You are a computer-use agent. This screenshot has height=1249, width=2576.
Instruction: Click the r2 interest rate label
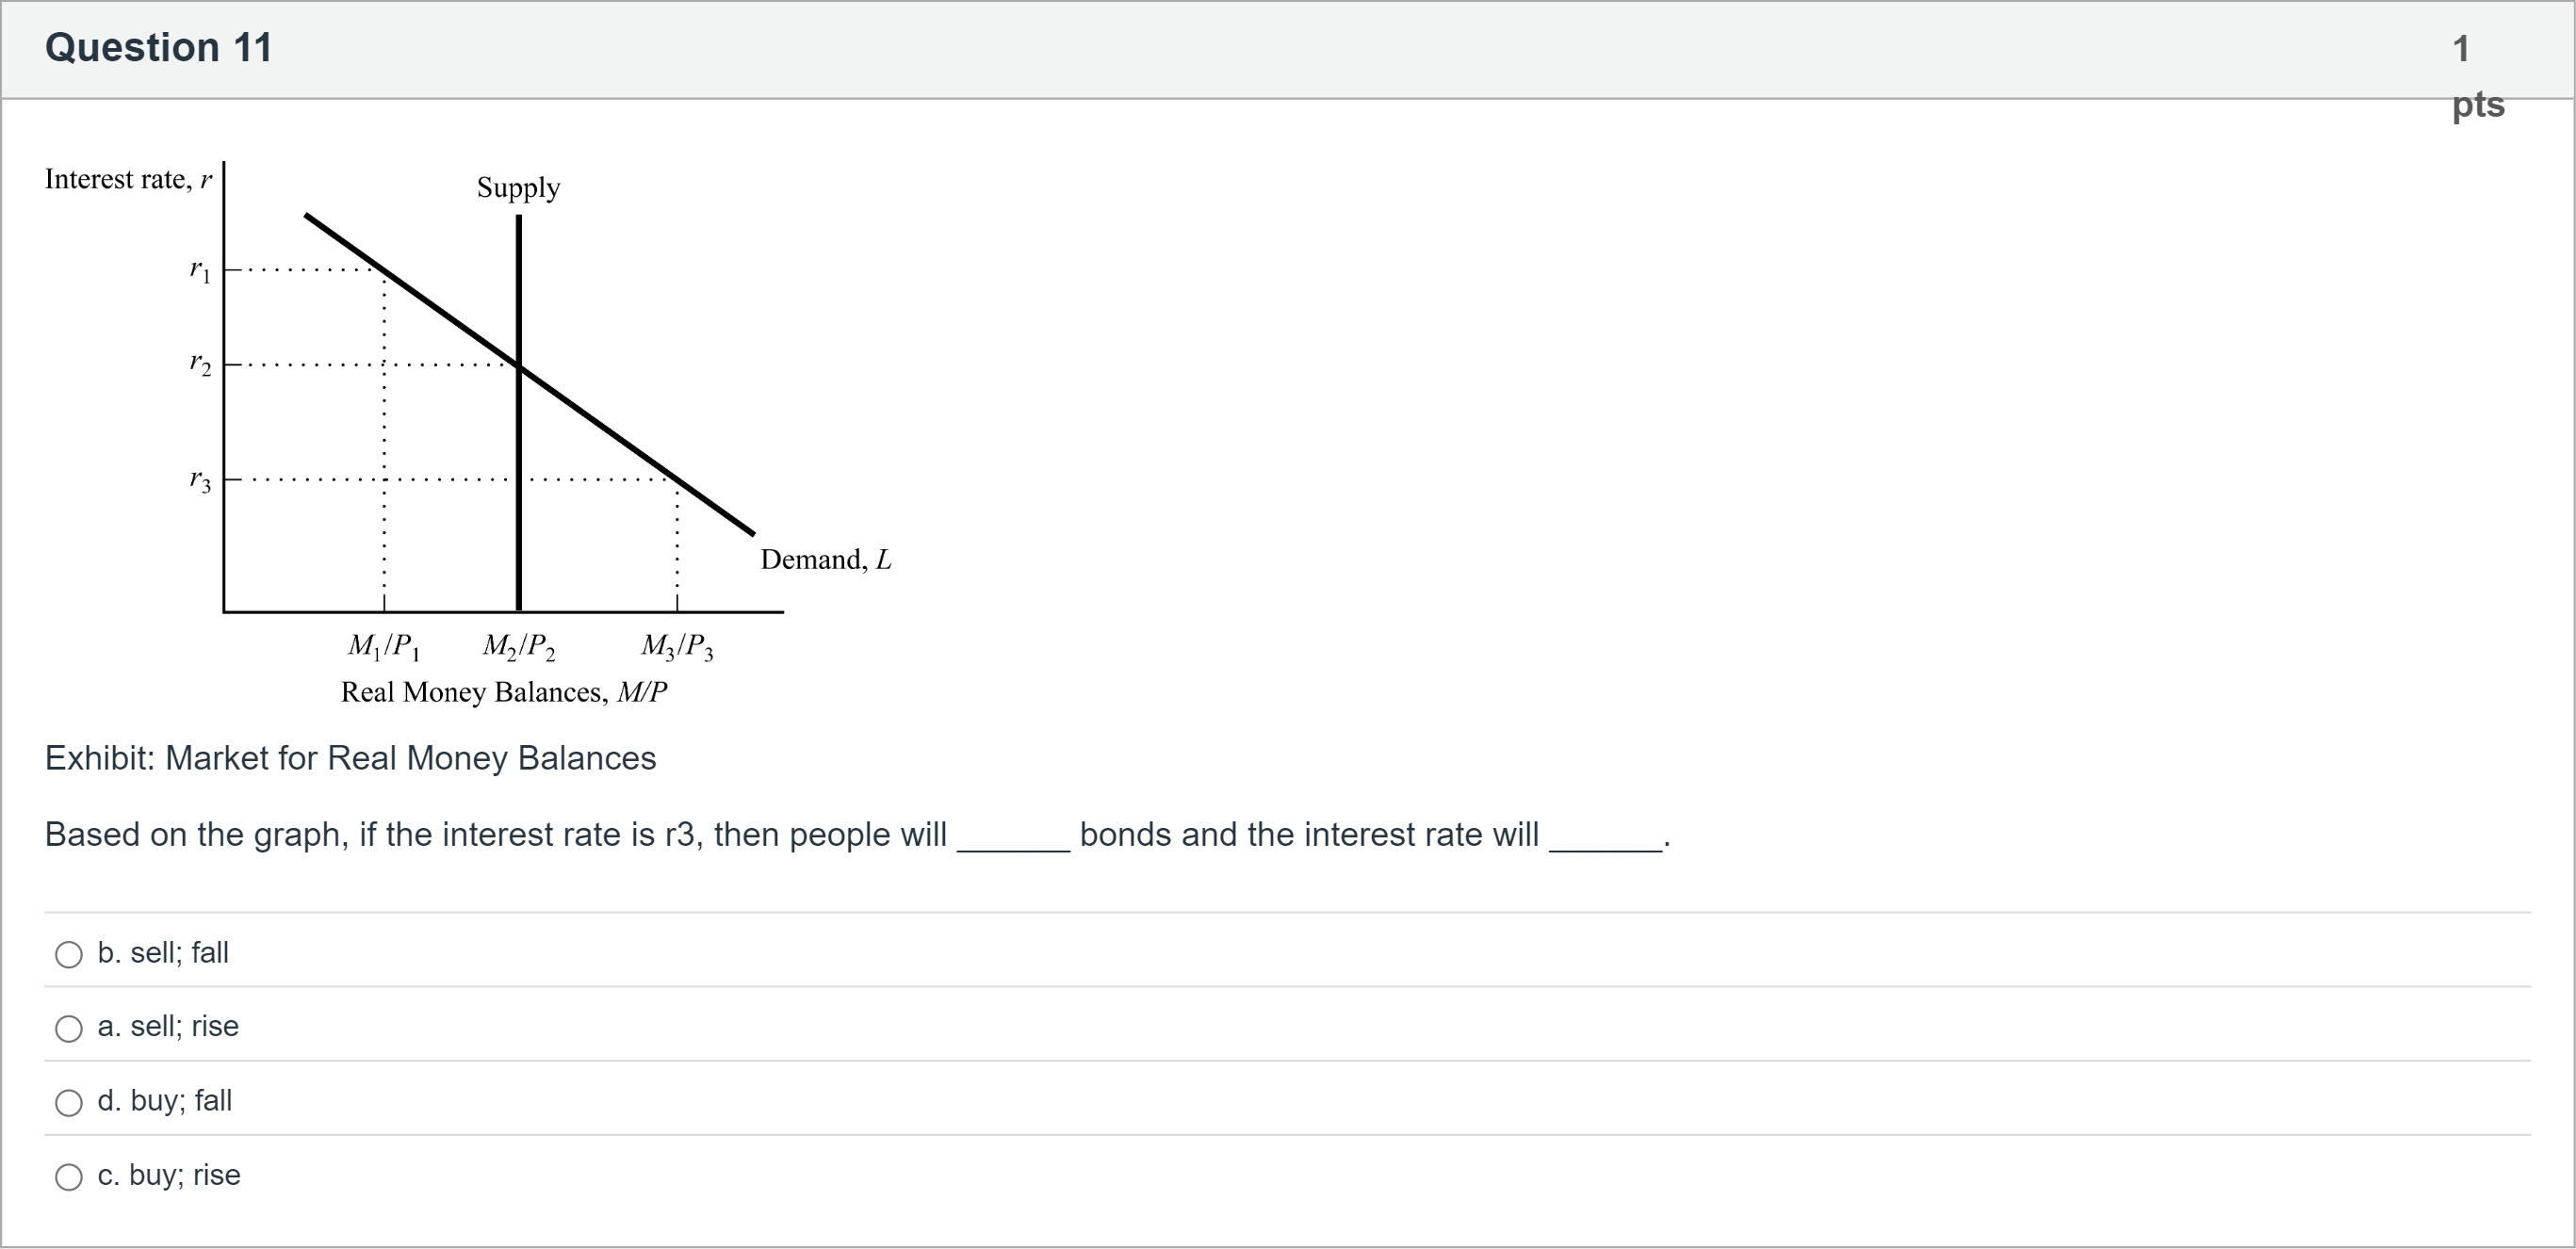coord(200,365)
